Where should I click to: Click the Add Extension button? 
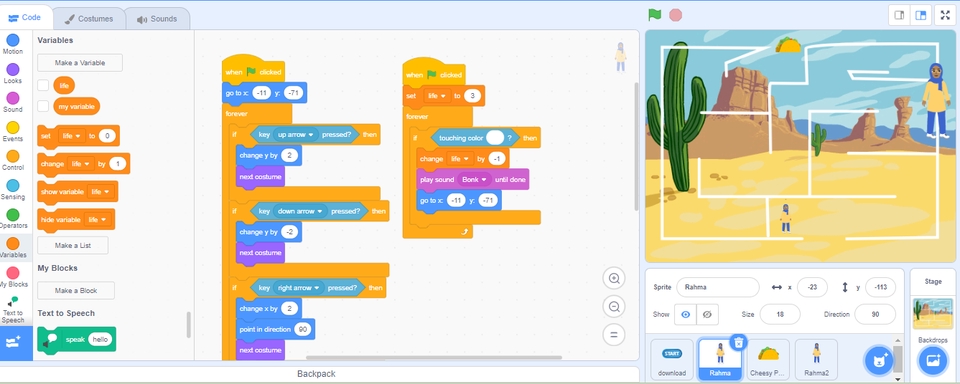(14, 343)
